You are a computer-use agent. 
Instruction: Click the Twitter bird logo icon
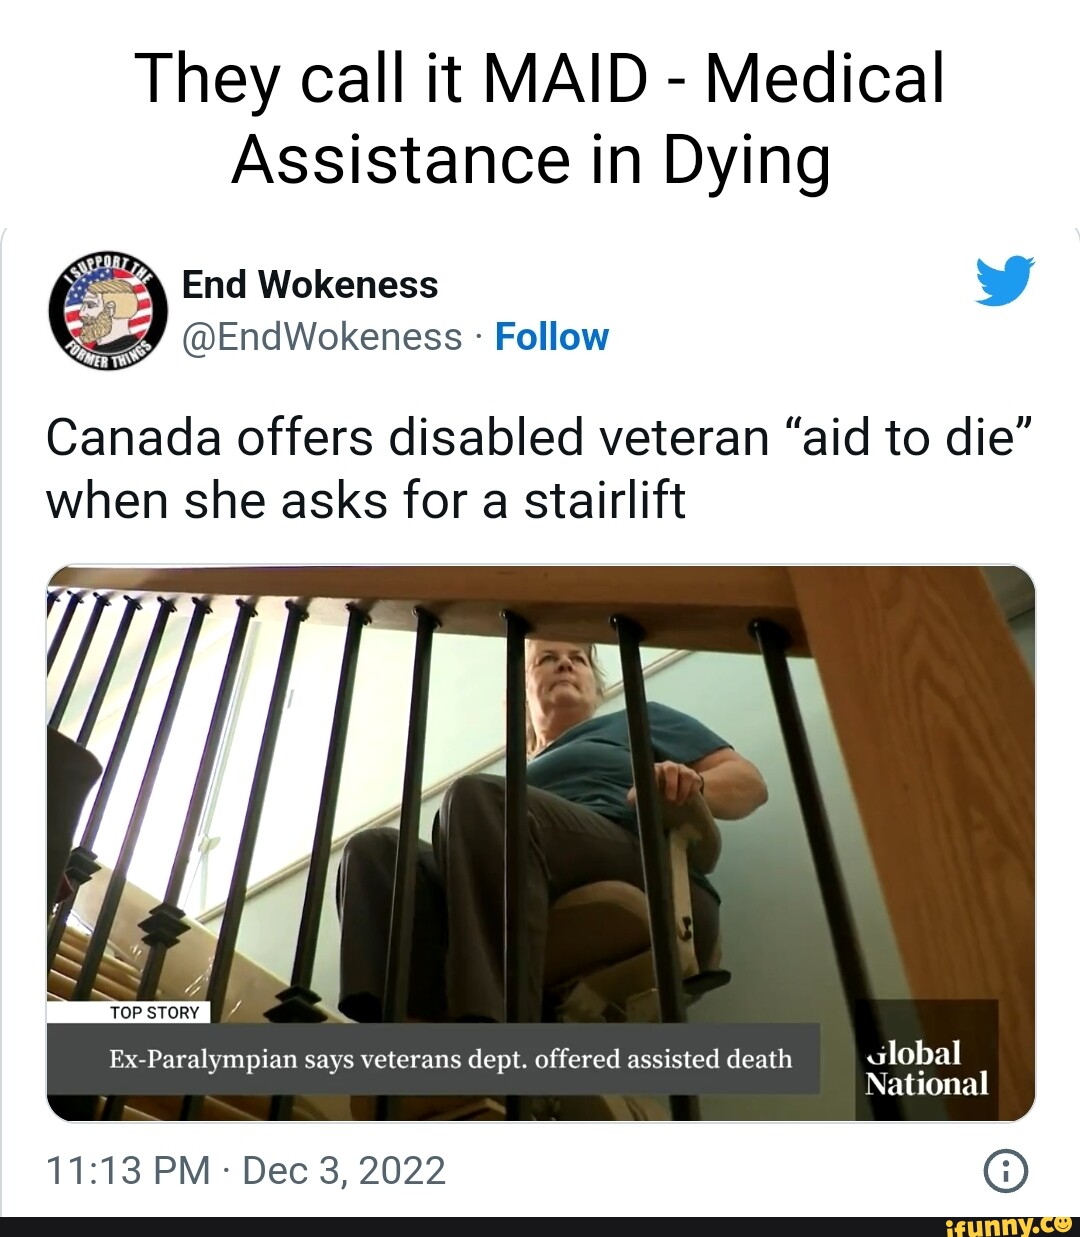[1004, 281]
